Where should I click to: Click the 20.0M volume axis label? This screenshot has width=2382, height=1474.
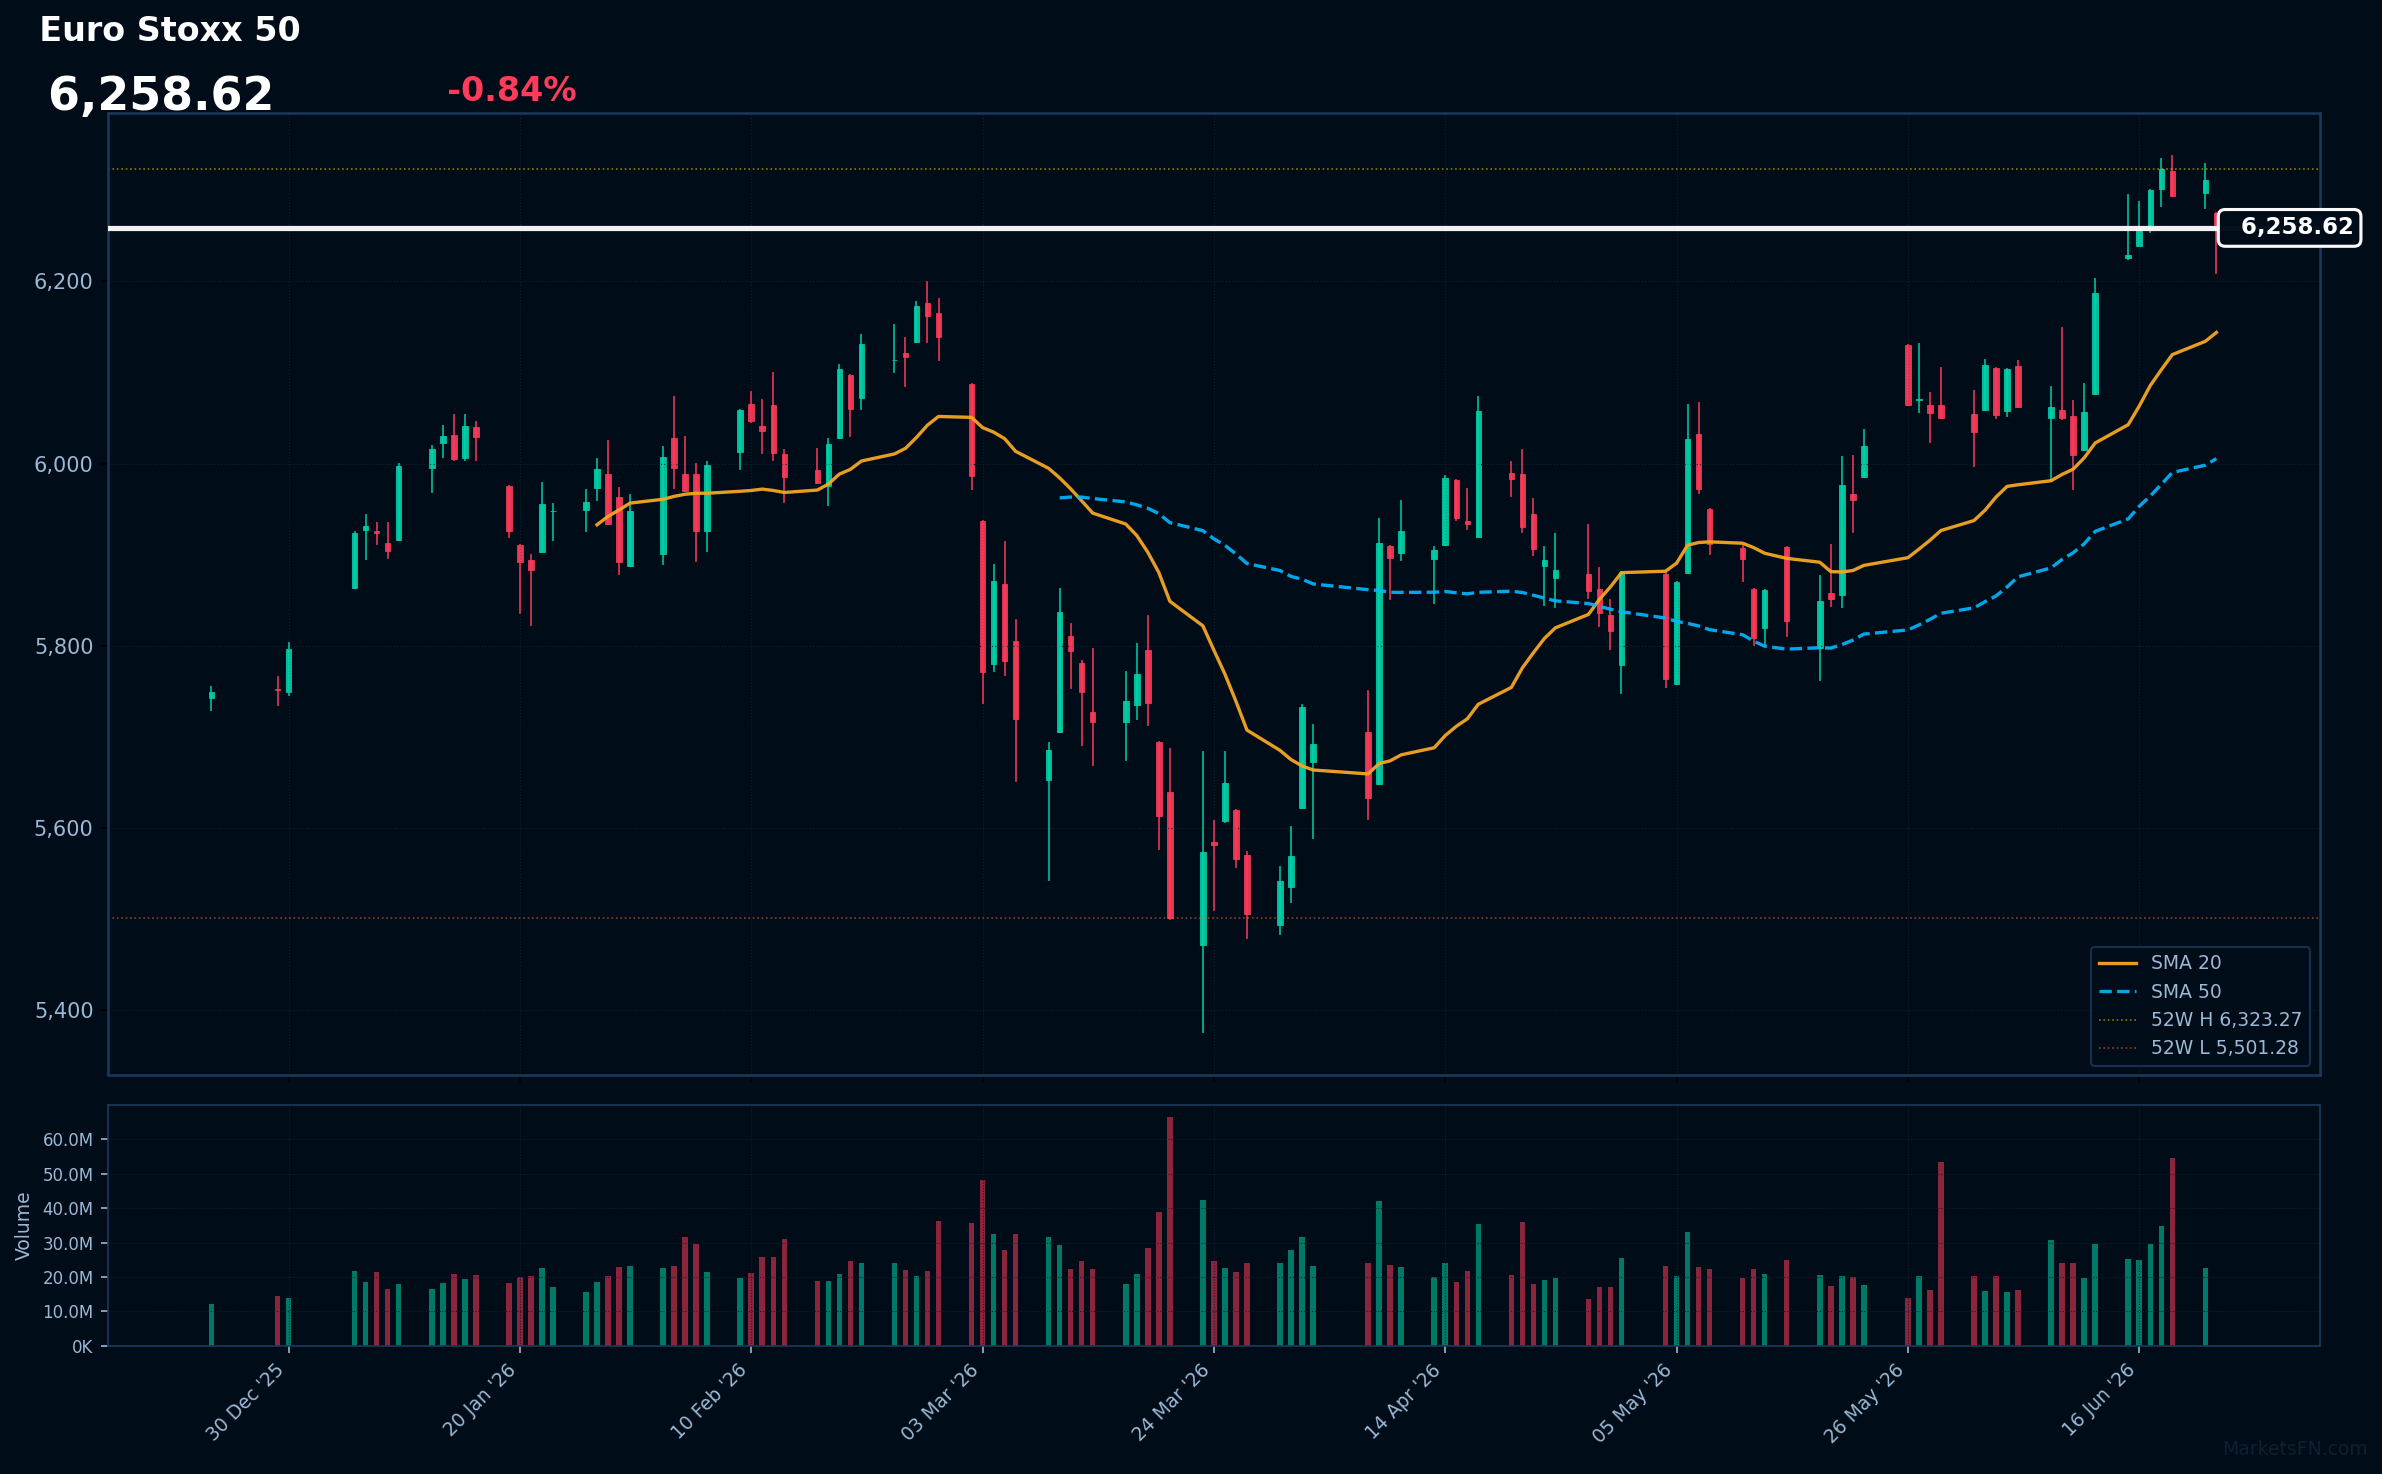tap(68, 1277)
